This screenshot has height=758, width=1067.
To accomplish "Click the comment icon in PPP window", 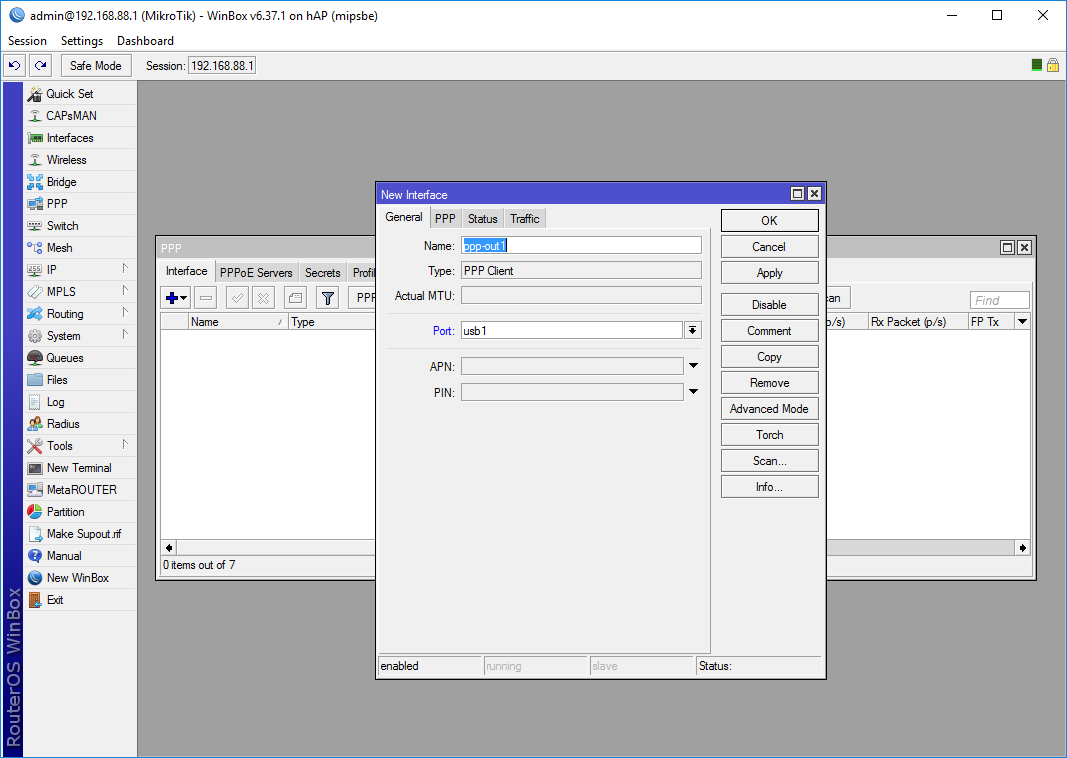I will tap(295, 298).
